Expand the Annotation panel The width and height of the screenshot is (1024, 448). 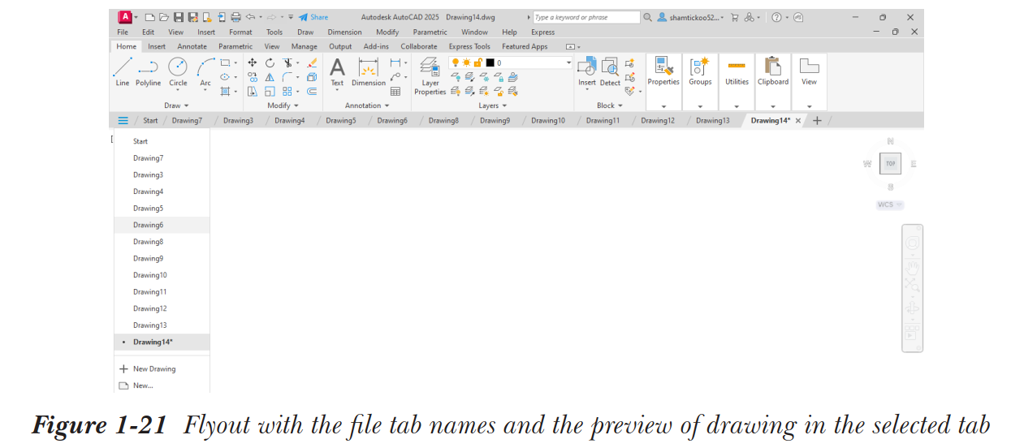tap(366, 105)
